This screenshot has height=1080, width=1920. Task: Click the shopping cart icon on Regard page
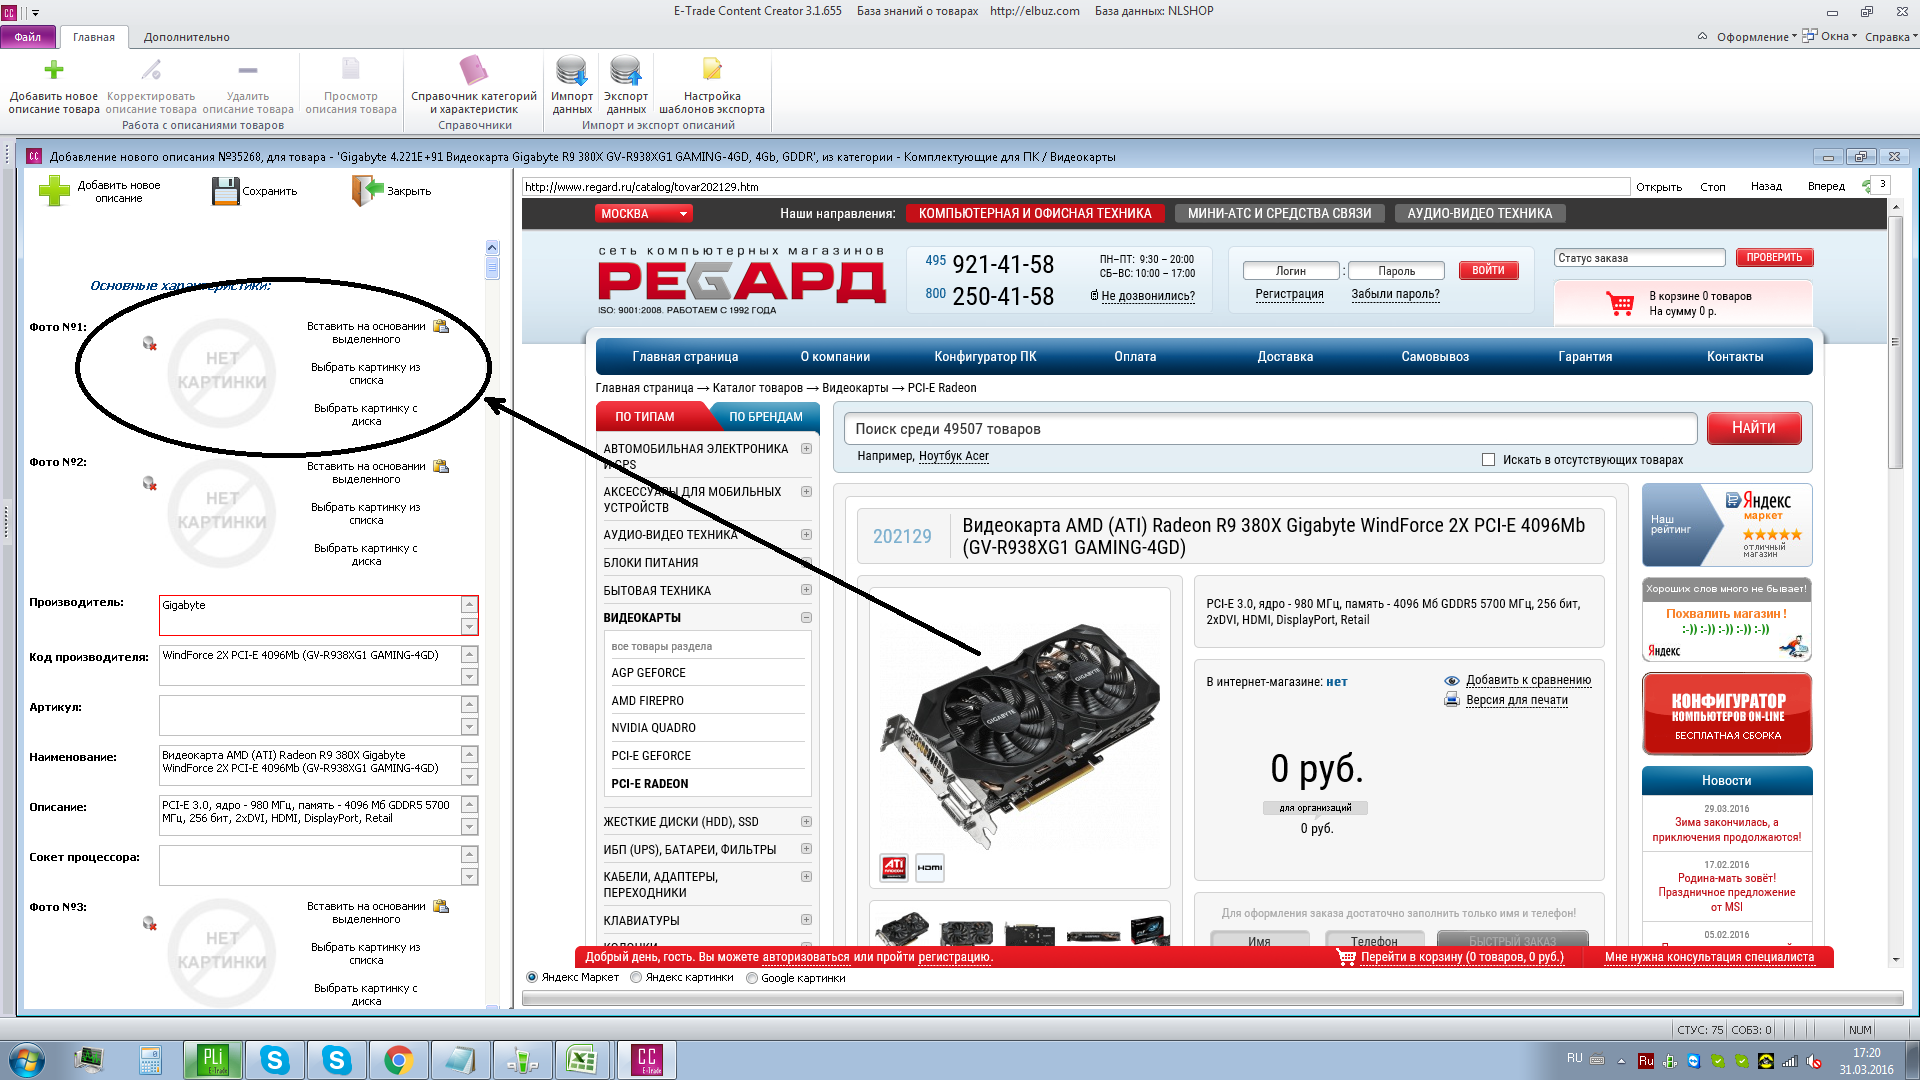1620,303
